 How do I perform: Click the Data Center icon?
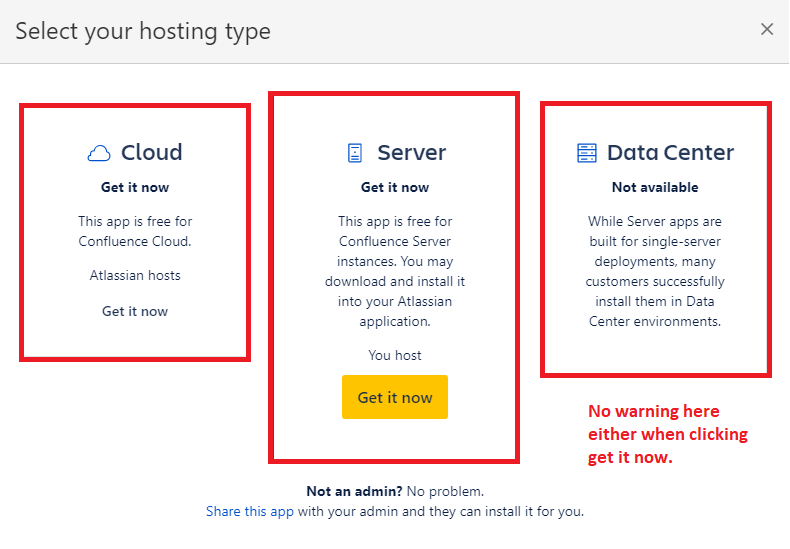586,153
